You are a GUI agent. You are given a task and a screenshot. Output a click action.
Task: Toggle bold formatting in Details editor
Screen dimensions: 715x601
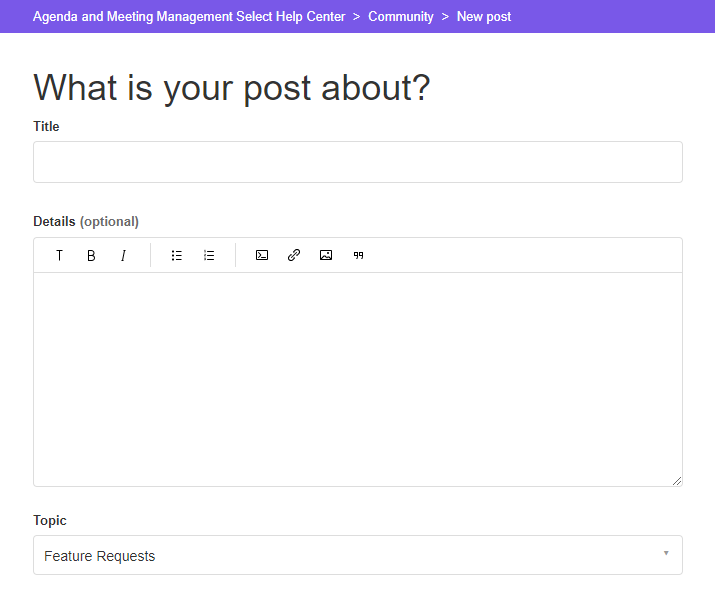point(91,255)
